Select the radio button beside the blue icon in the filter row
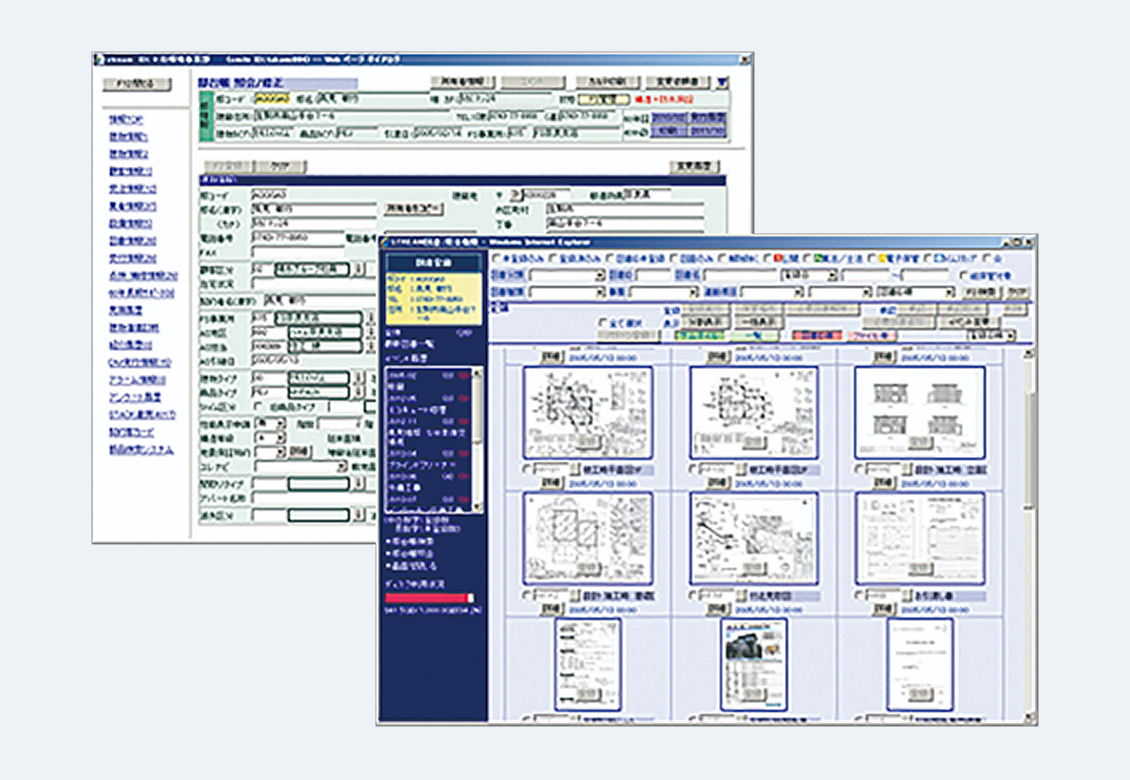1130x780 pixels. pyautogui.click(x=928, y=258)
